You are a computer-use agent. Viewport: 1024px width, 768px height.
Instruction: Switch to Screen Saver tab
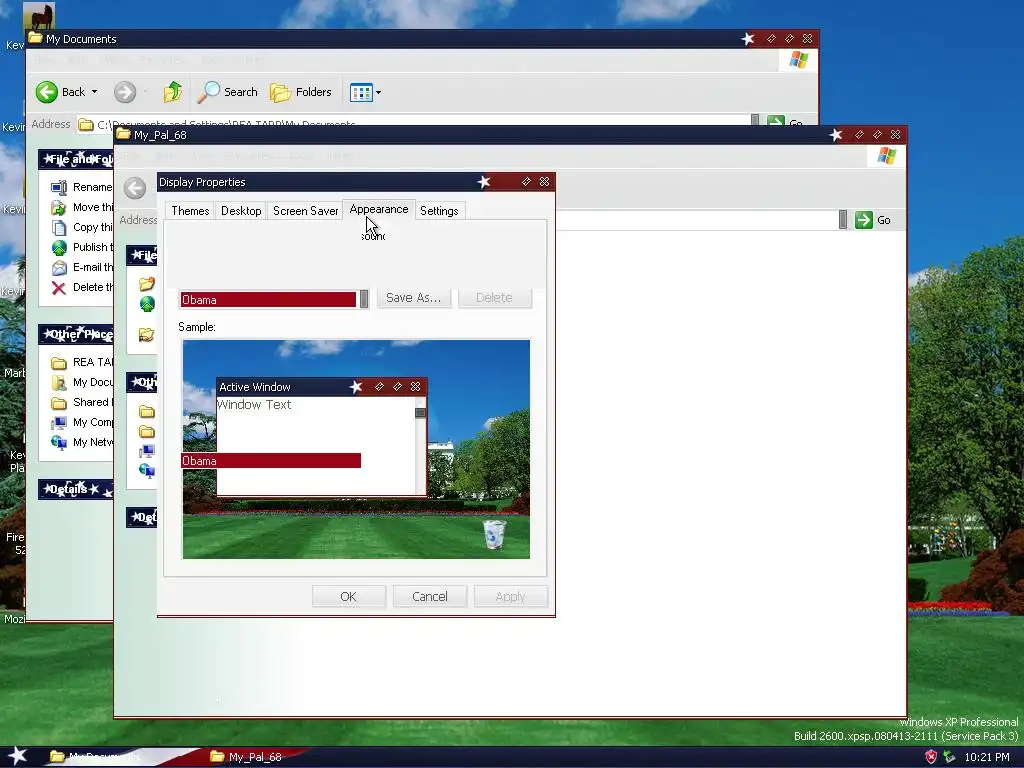pos(306,211)
